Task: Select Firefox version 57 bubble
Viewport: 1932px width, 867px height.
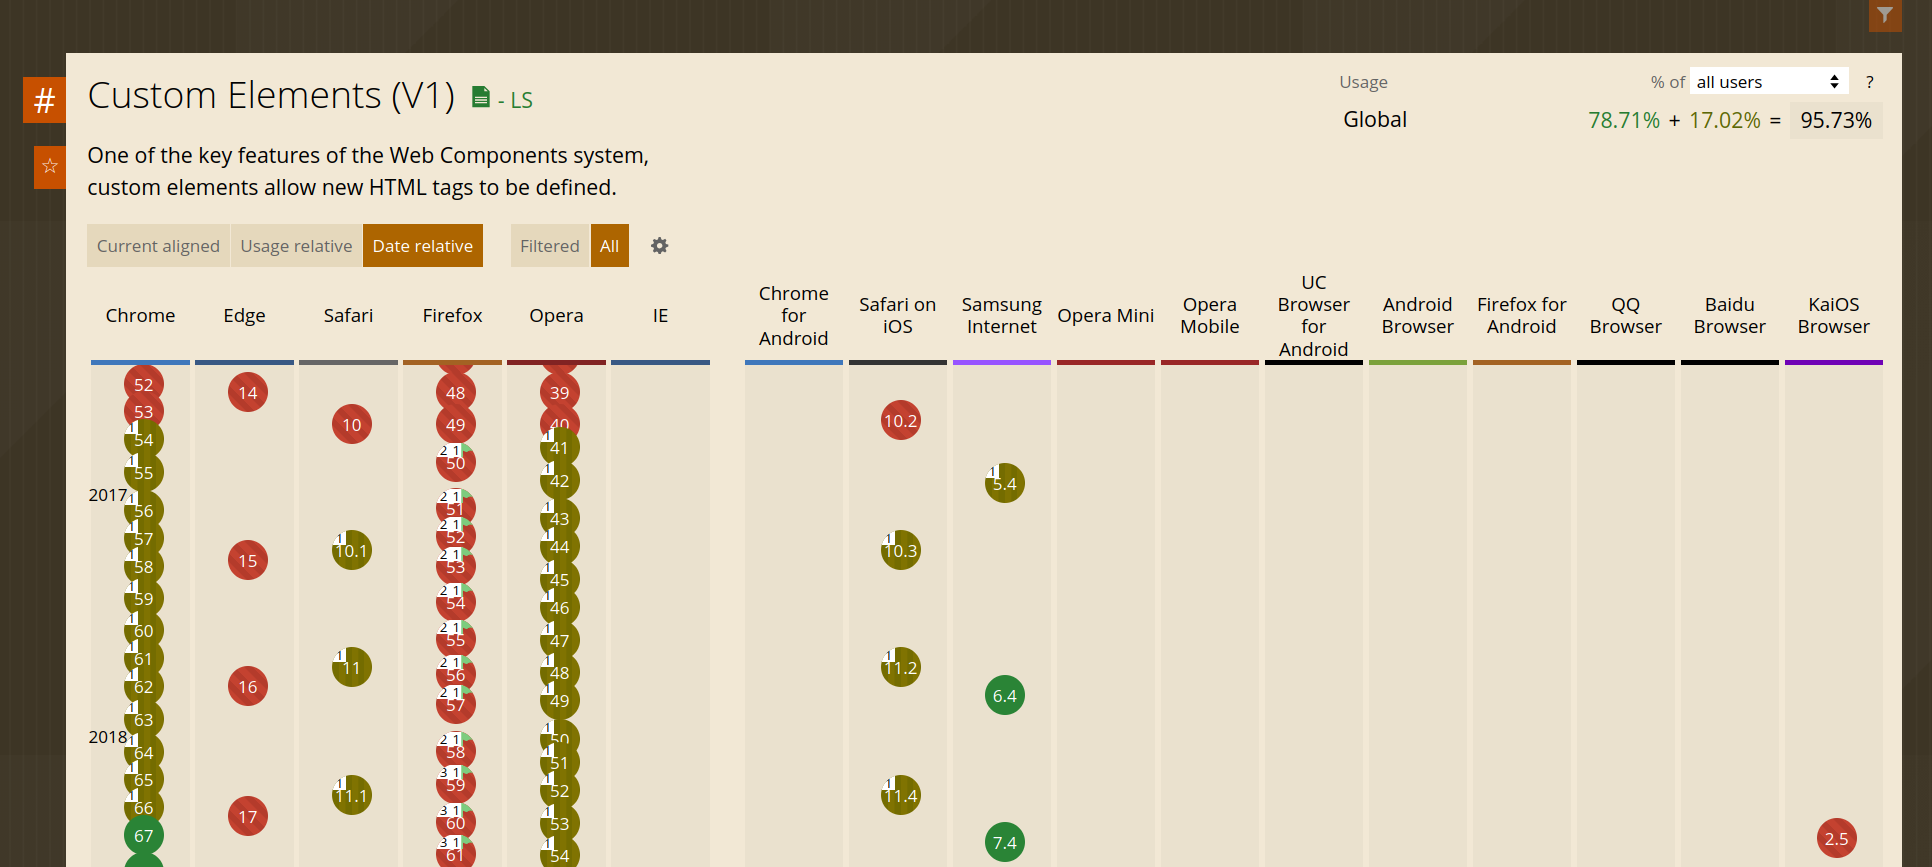Action: (456, 705)
